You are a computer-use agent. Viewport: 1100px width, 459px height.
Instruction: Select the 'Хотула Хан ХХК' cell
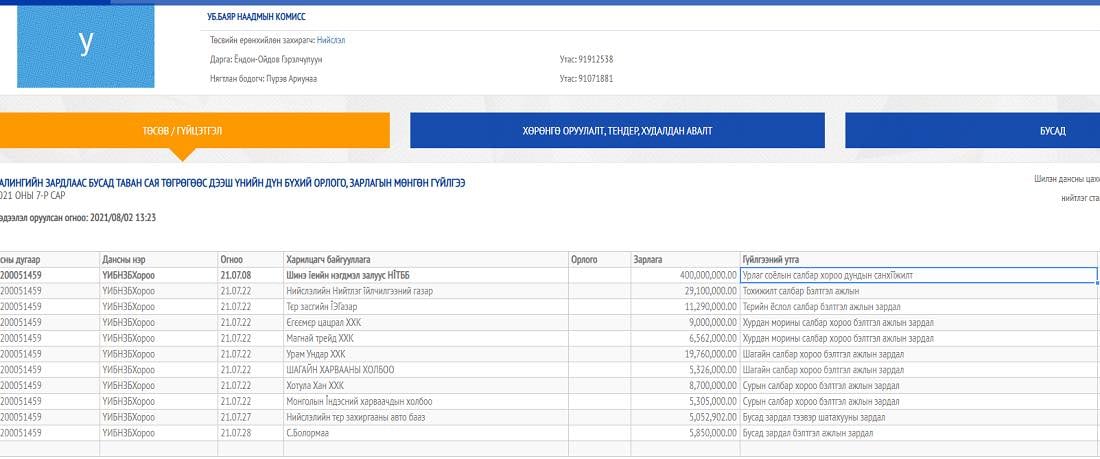(315, 385)
